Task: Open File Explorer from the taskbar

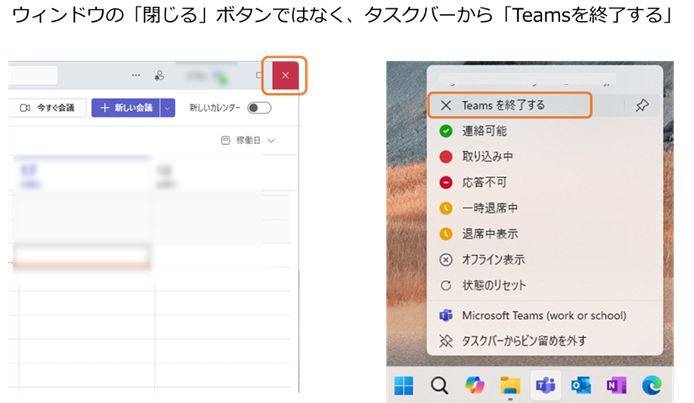Action: click(510, 386)
